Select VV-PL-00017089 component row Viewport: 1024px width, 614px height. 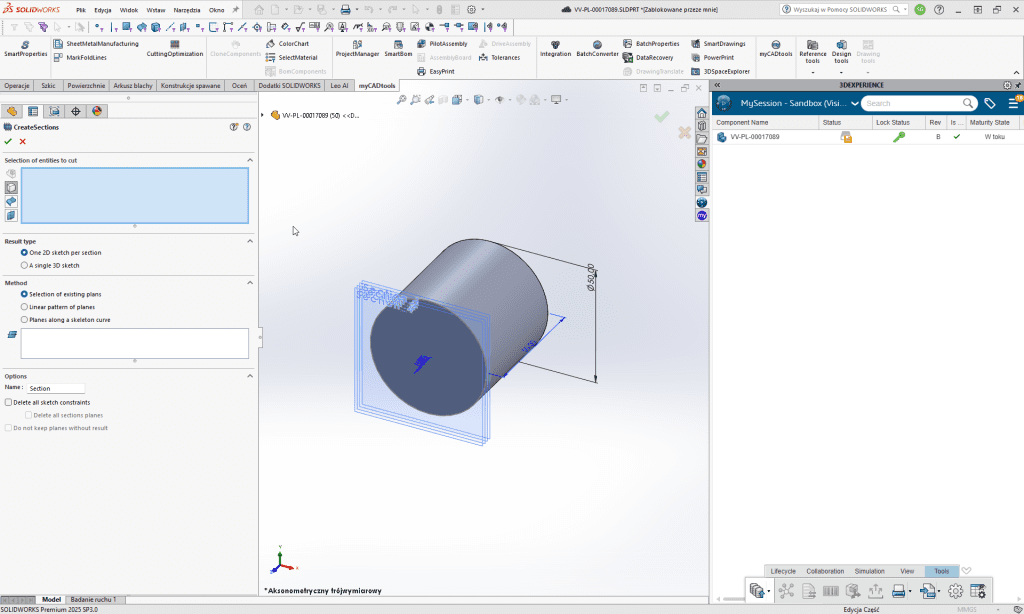pos(867,137)
